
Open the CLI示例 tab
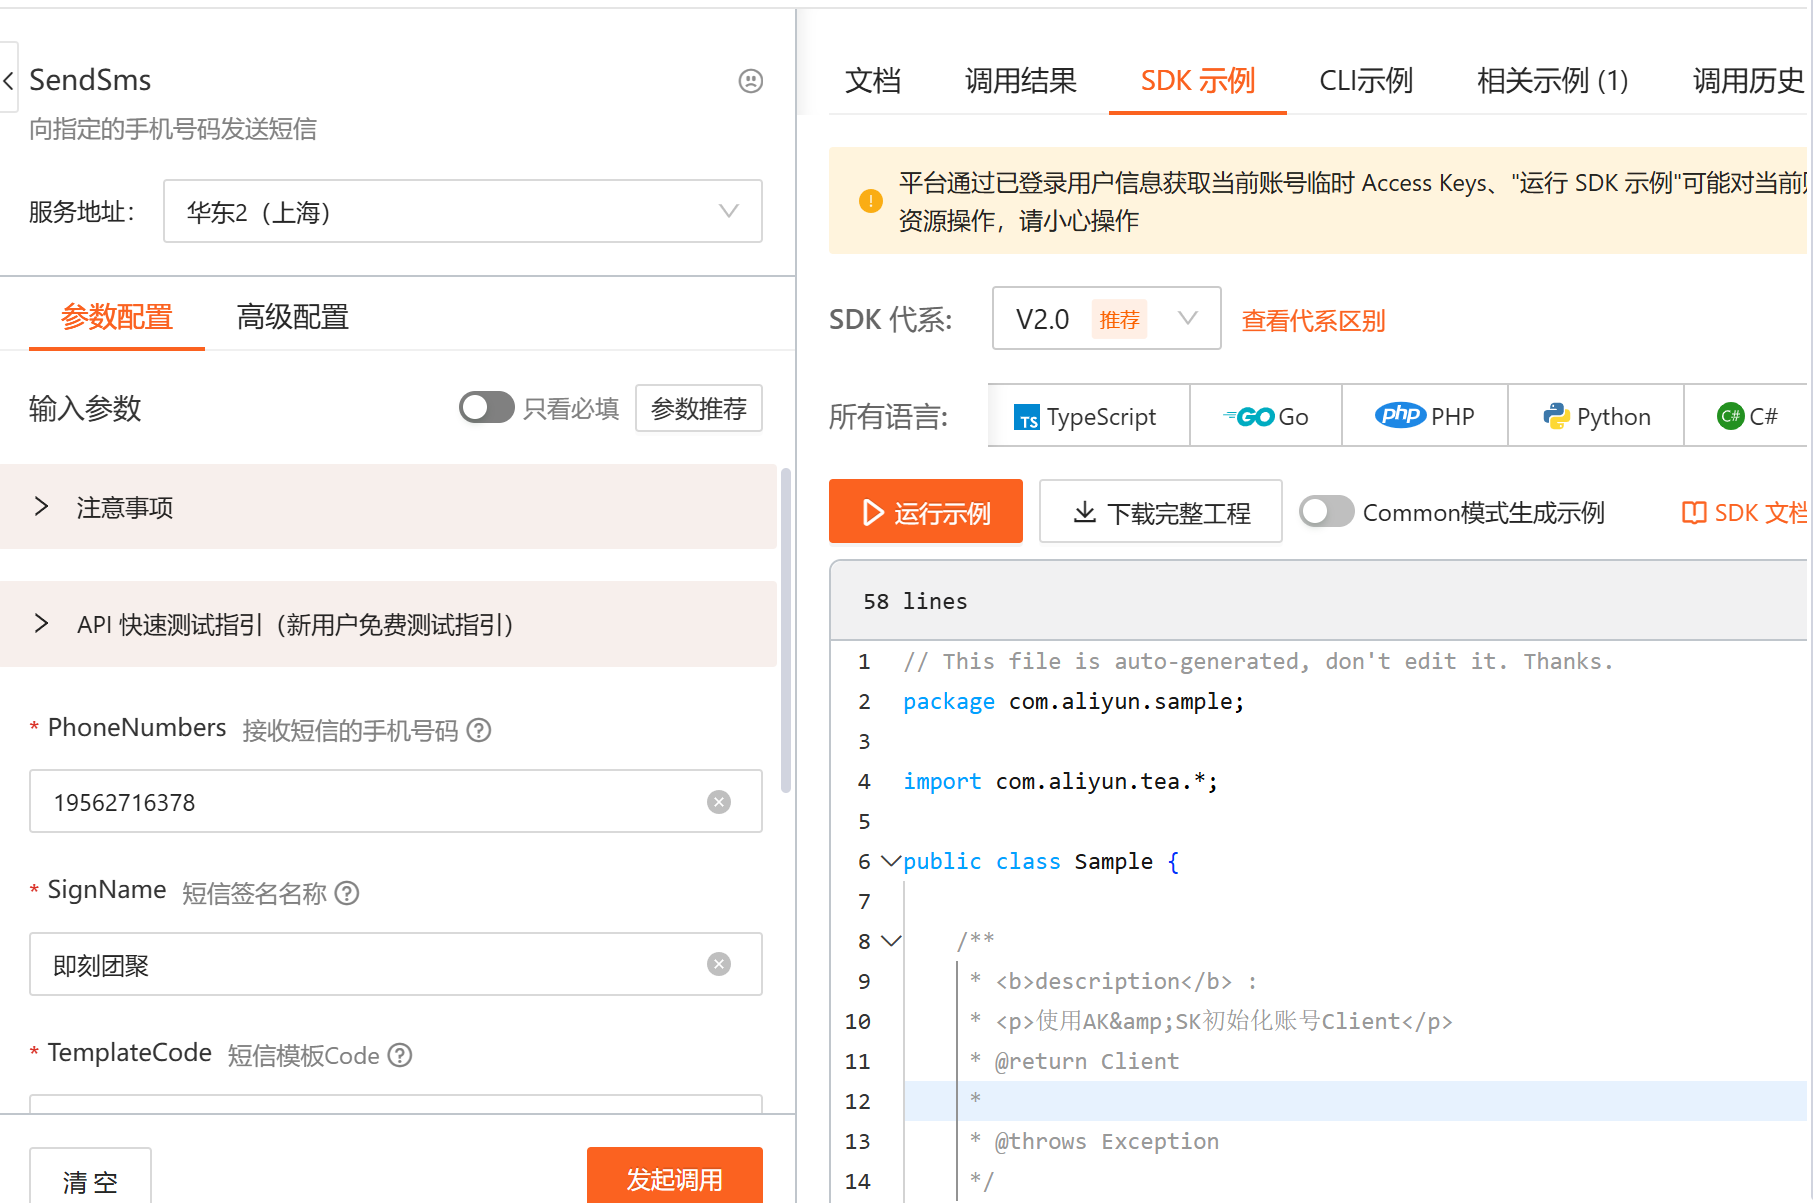(x=1366, y=81)
